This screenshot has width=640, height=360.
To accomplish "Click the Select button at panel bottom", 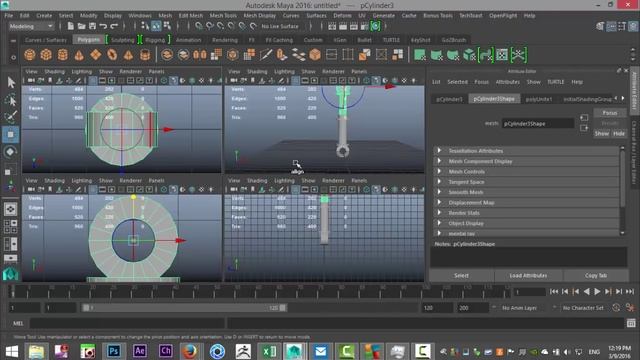I will tap(461, 276).
